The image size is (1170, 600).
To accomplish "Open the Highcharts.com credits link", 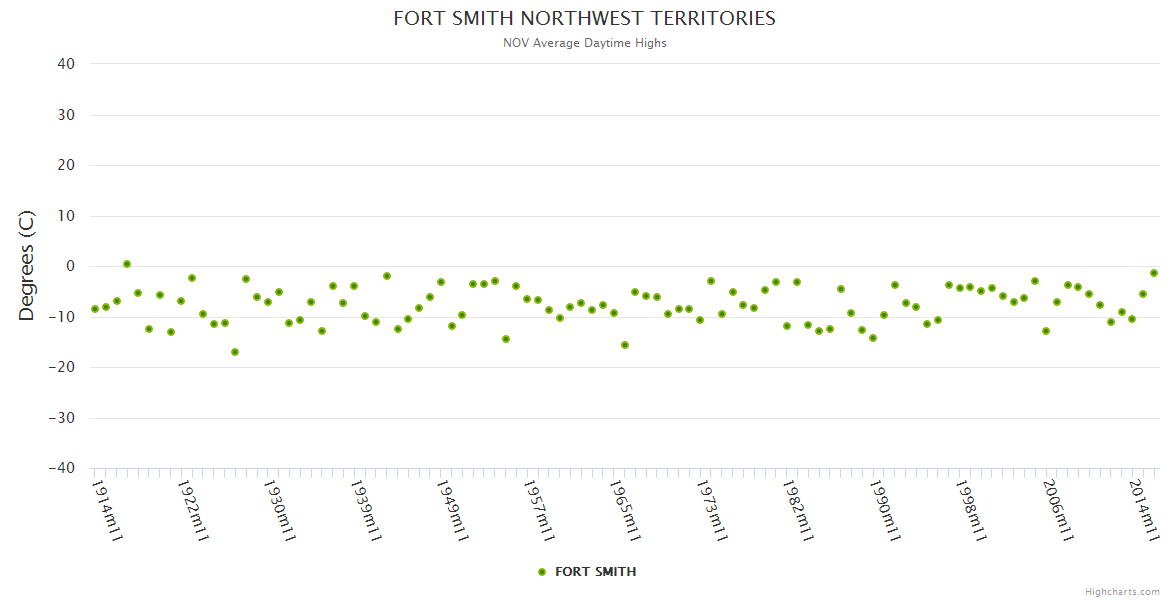I will point(1122,592).
